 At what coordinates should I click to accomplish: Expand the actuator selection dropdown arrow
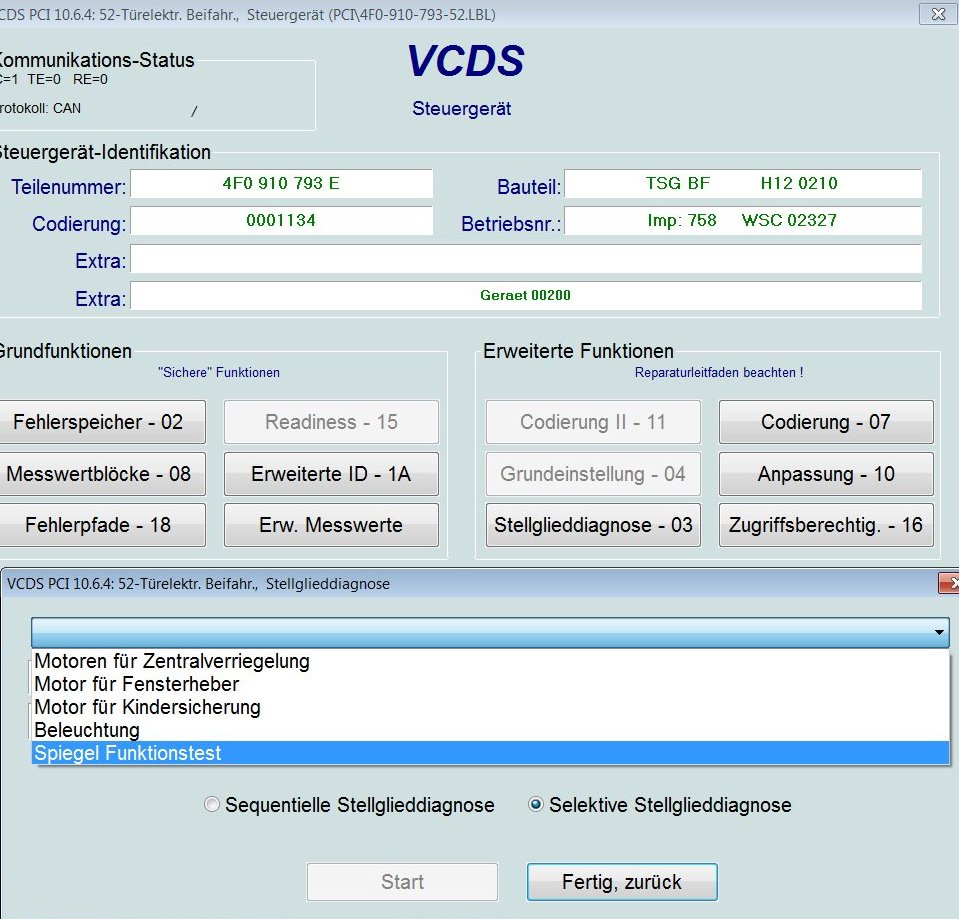coord(939,632)
